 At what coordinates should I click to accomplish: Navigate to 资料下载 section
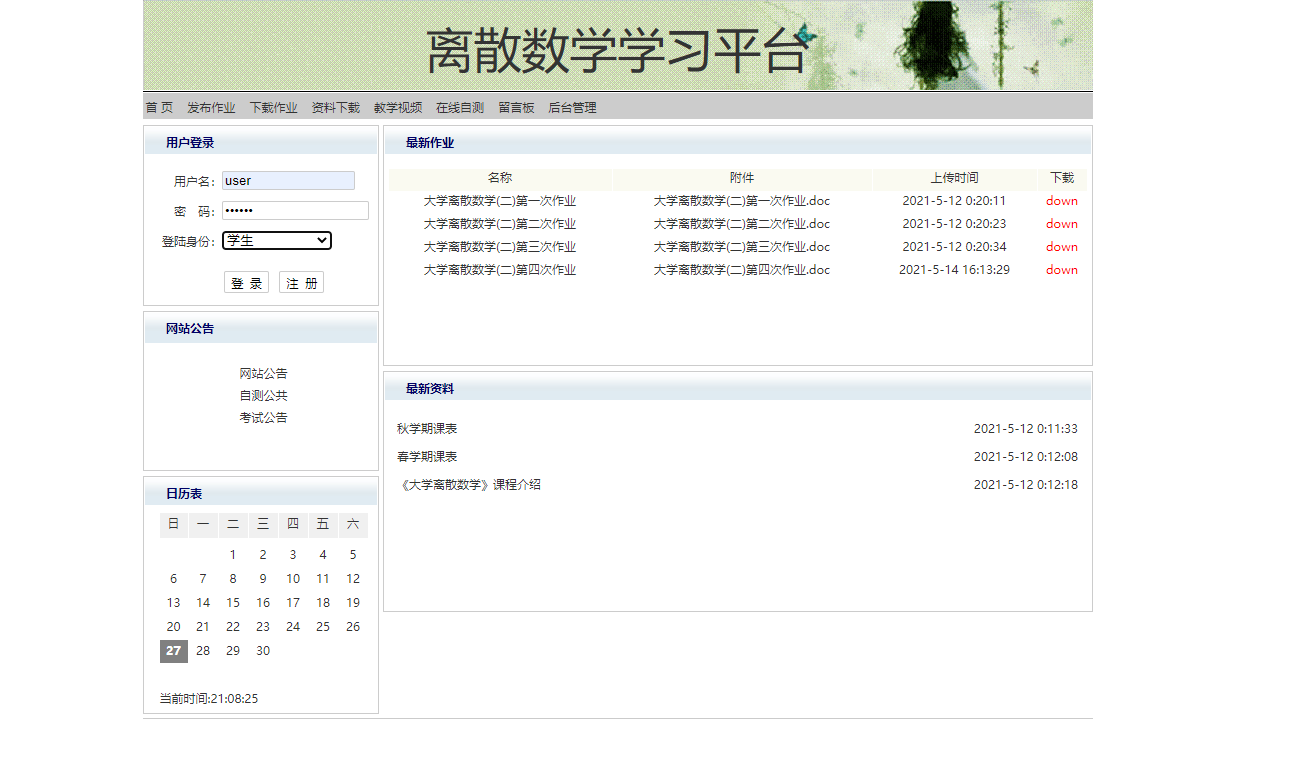pos(335,107)
